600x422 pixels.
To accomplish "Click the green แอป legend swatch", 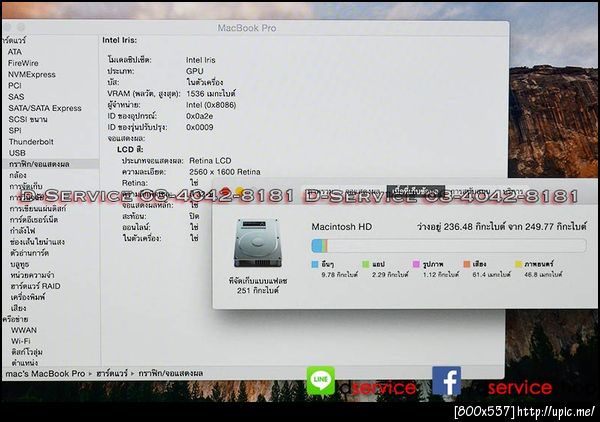I will 365,264.
